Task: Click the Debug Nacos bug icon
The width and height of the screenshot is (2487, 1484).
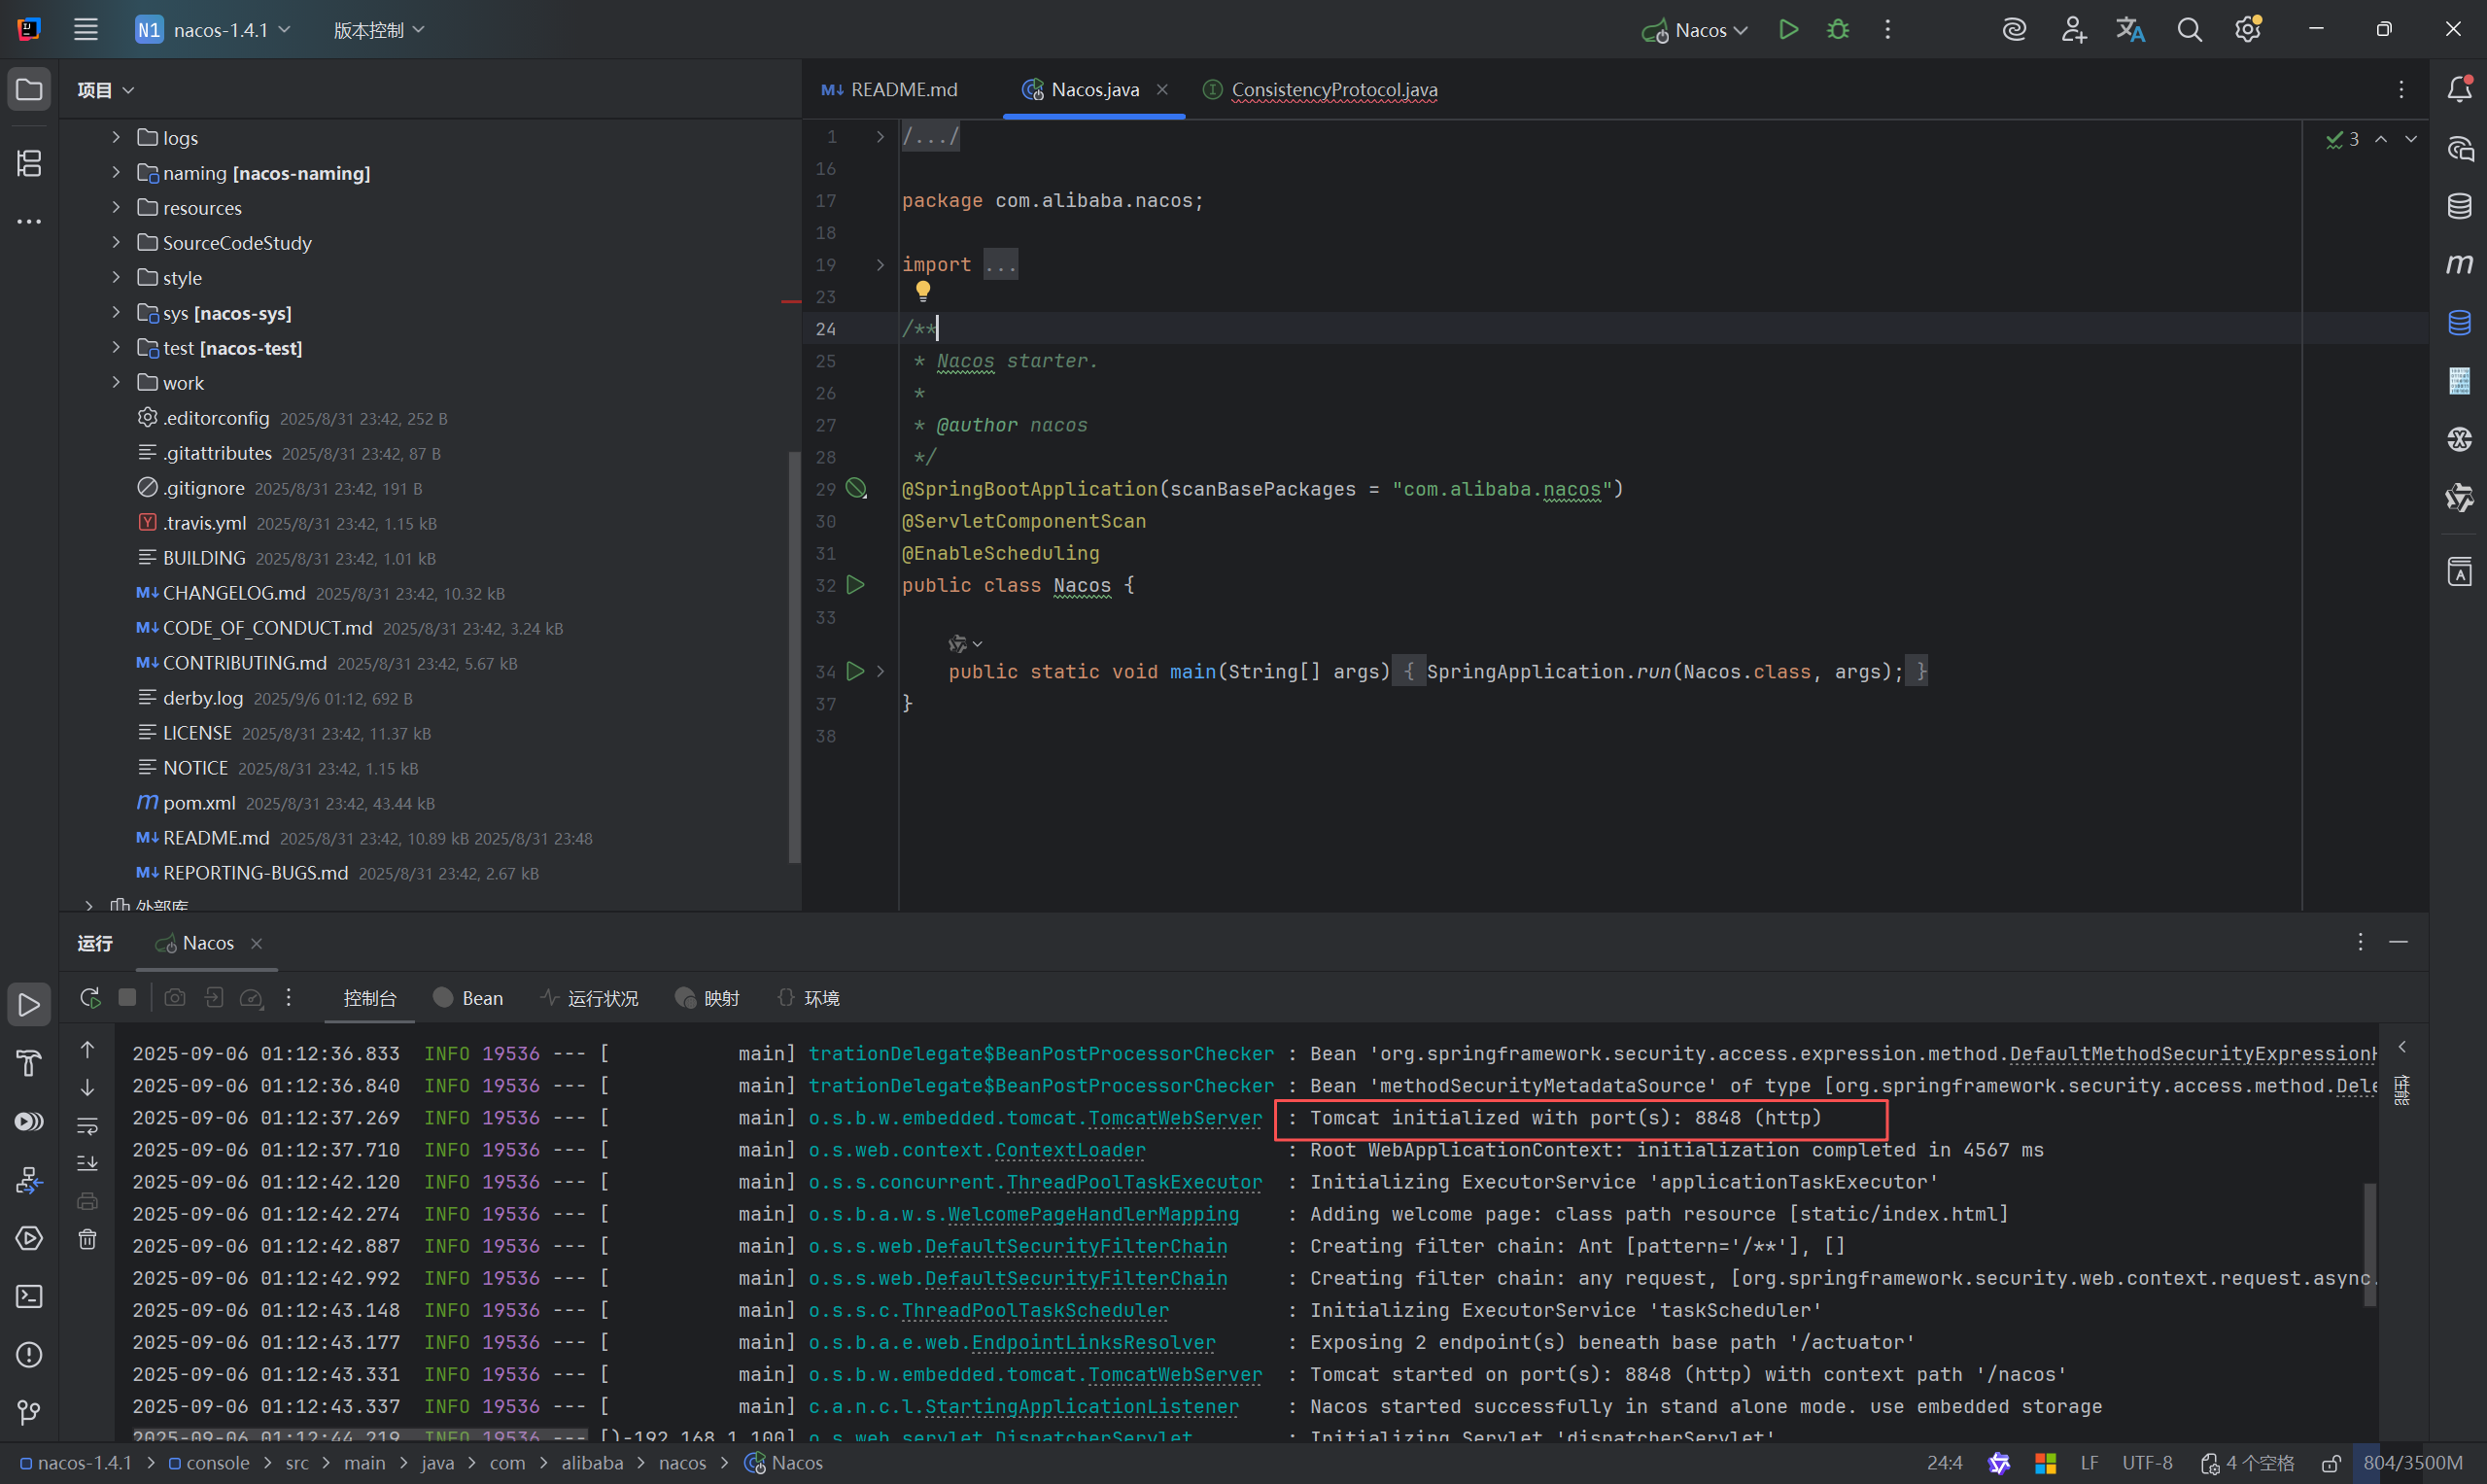Action: pos(1838,30)
